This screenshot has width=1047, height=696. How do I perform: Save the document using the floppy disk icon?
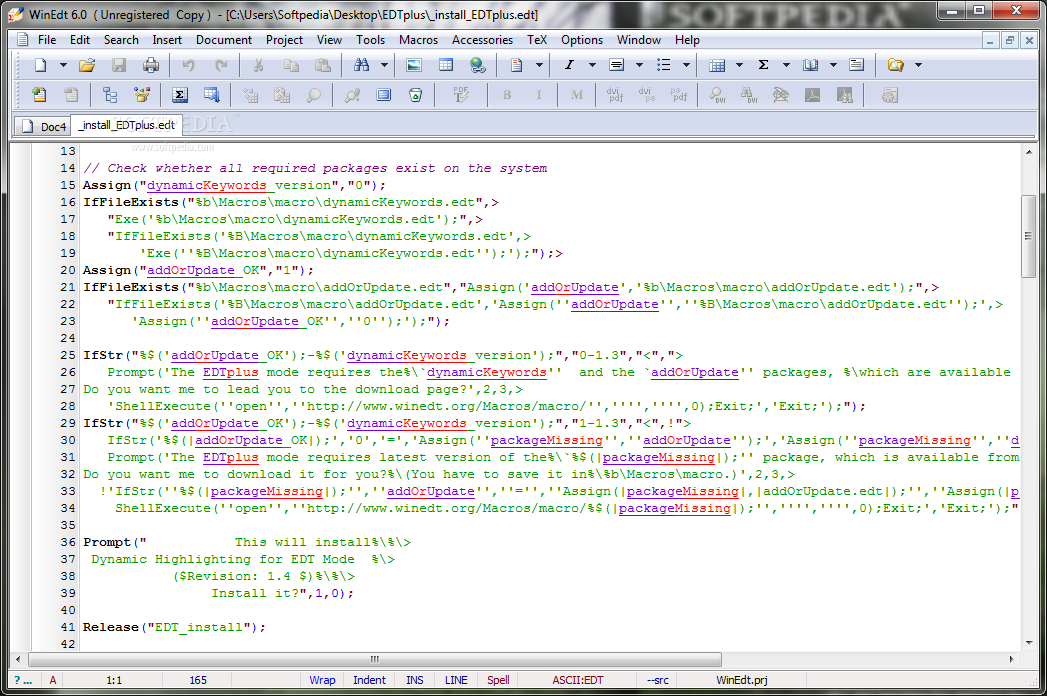tap(119, 65)
